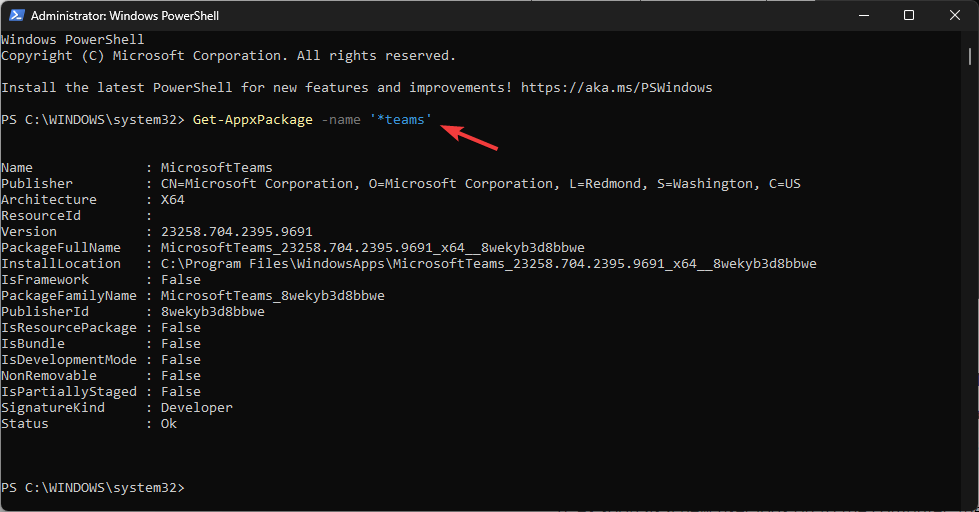Click PackageFamilyName value MicrosoftTeams_8wekyb3d8bbwe
Screen dimensions: 979x512
(x=272, y=296)
